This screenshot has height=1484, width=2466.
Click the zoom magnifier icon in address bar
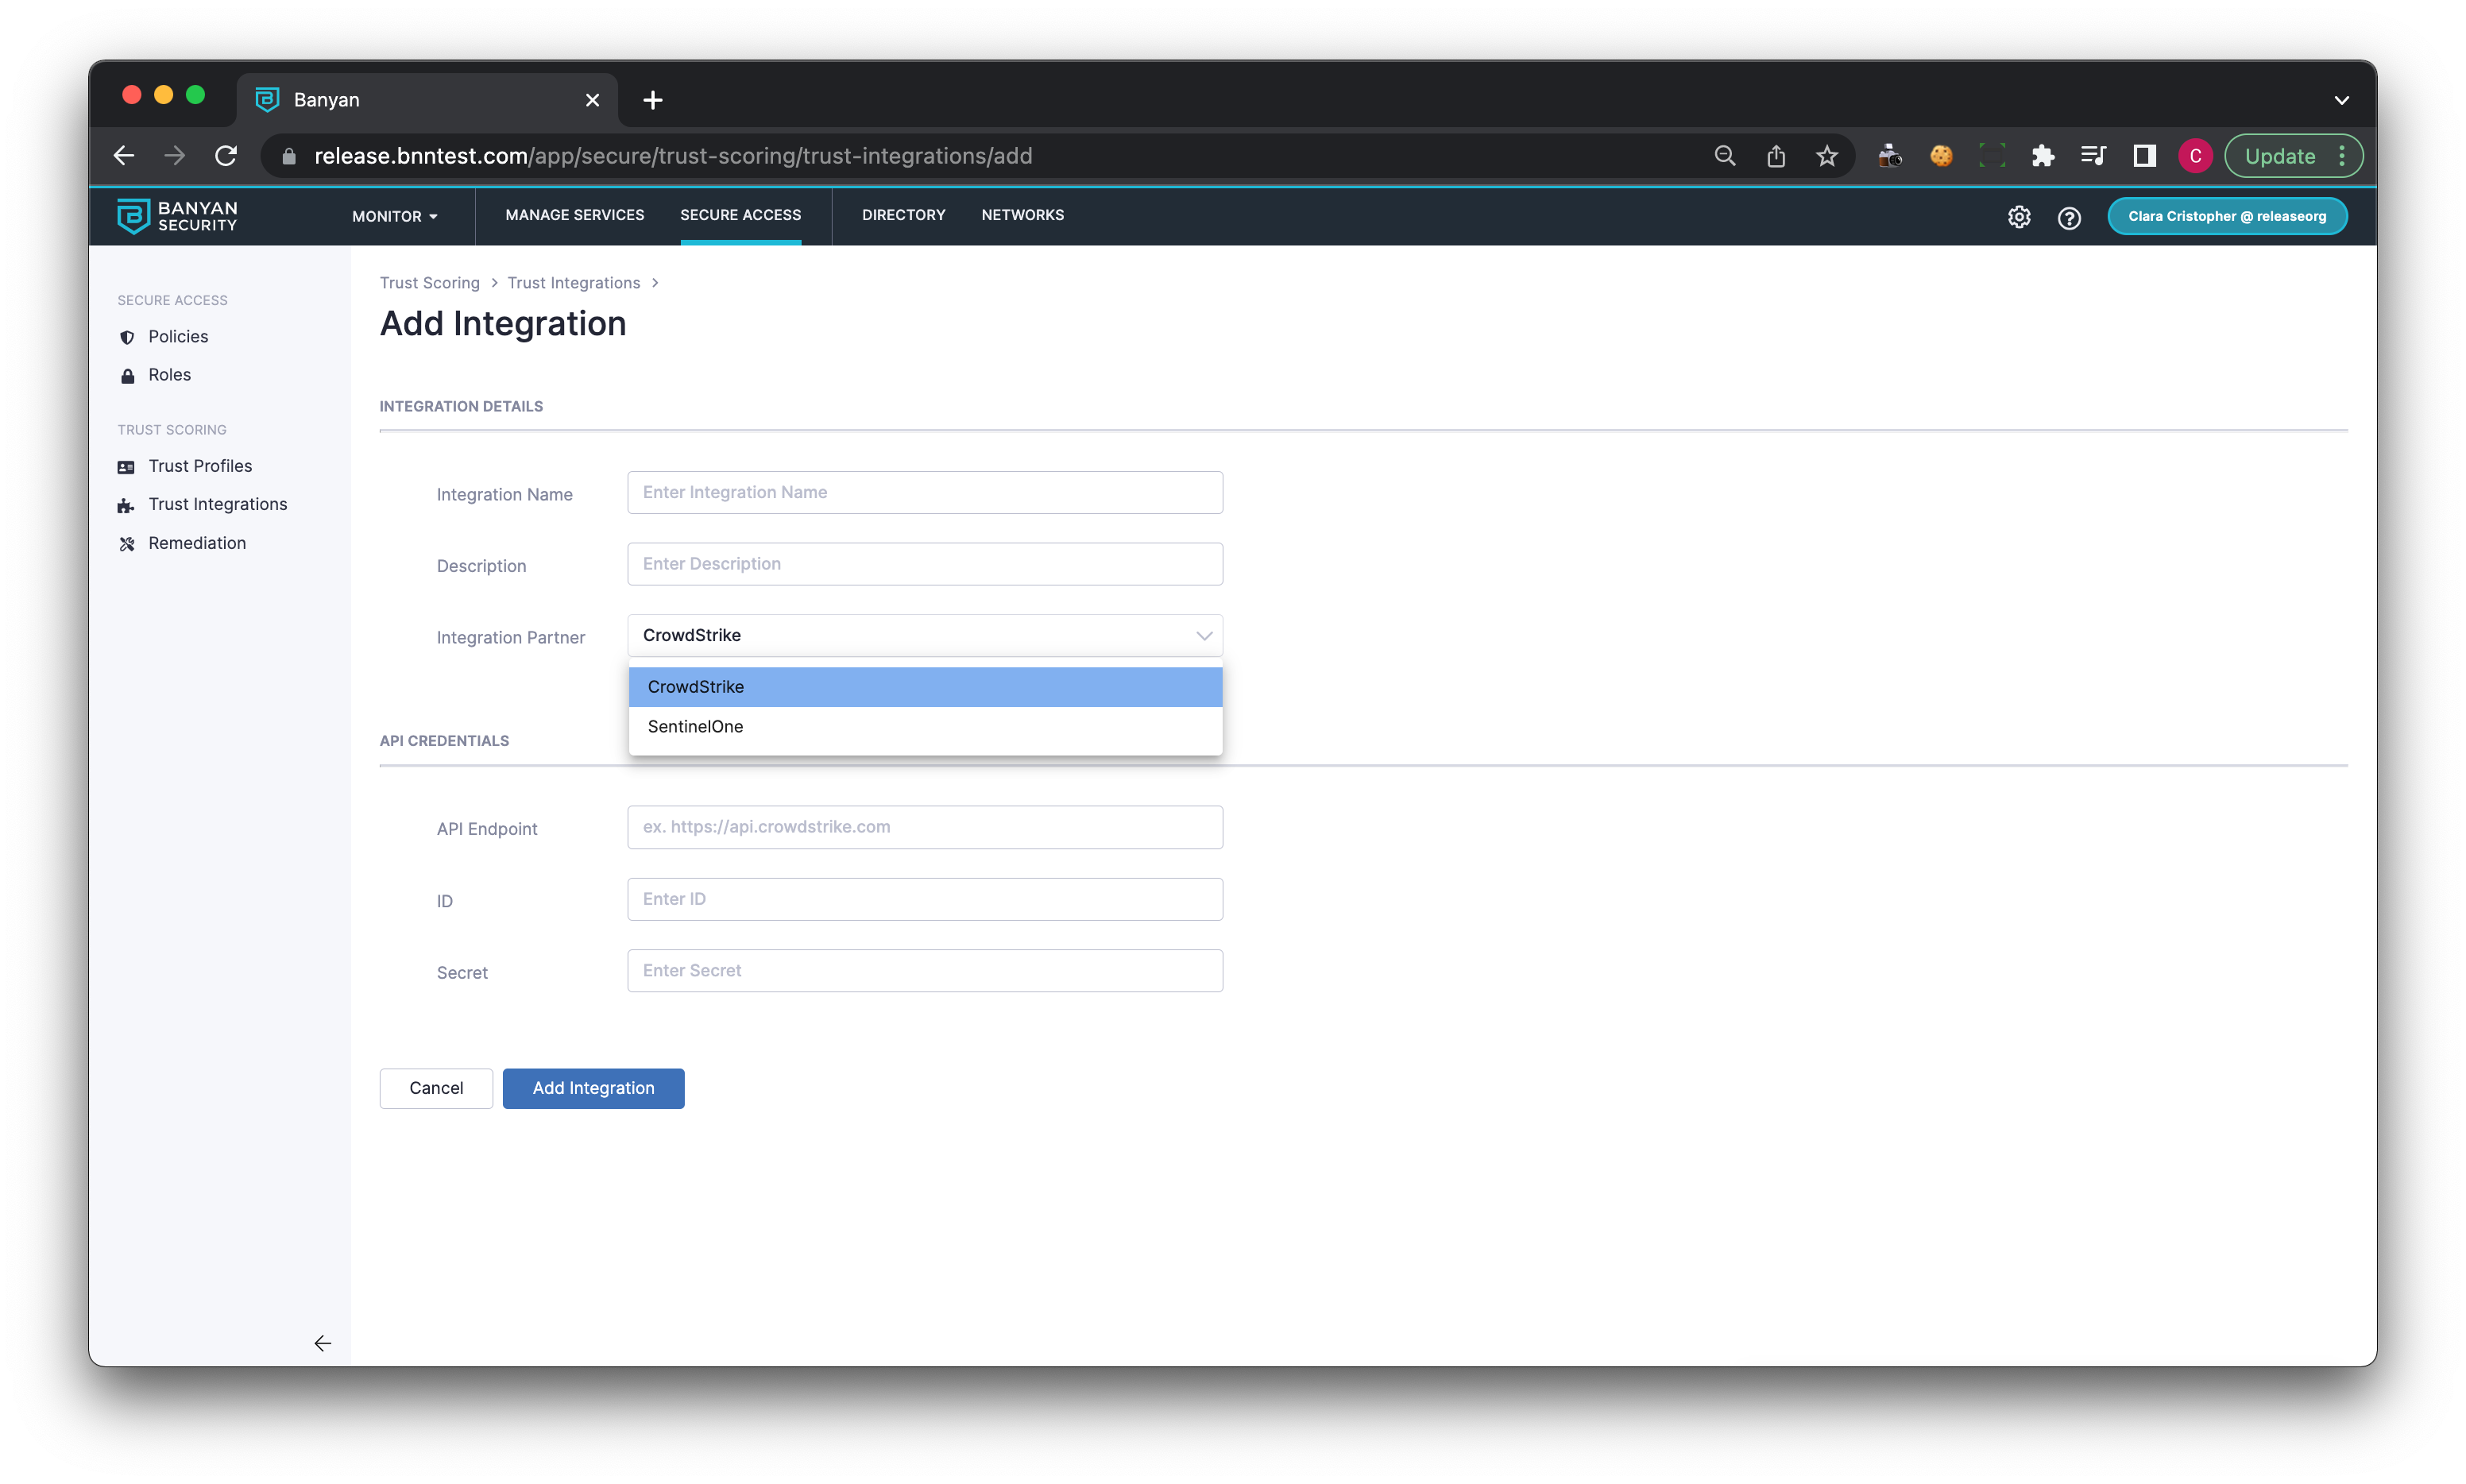coord(1725,156)
